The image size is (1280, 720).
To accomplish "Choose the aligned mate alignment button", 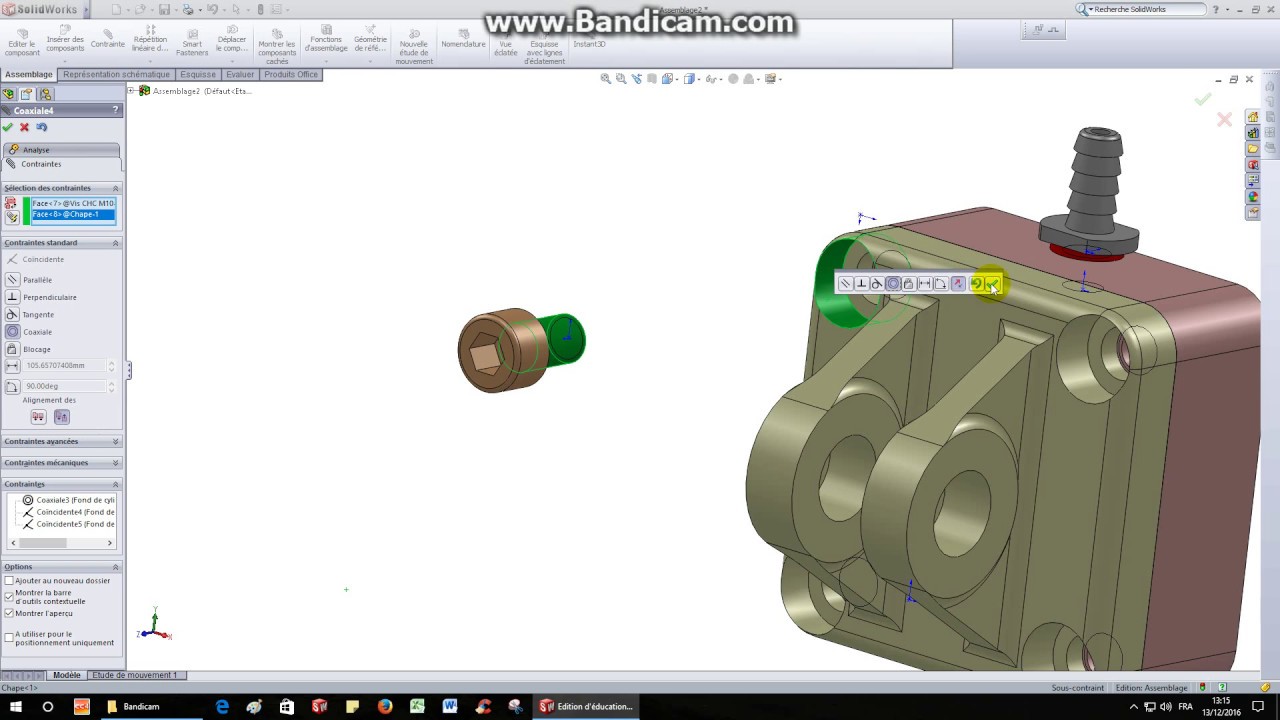I will [38, 417].
